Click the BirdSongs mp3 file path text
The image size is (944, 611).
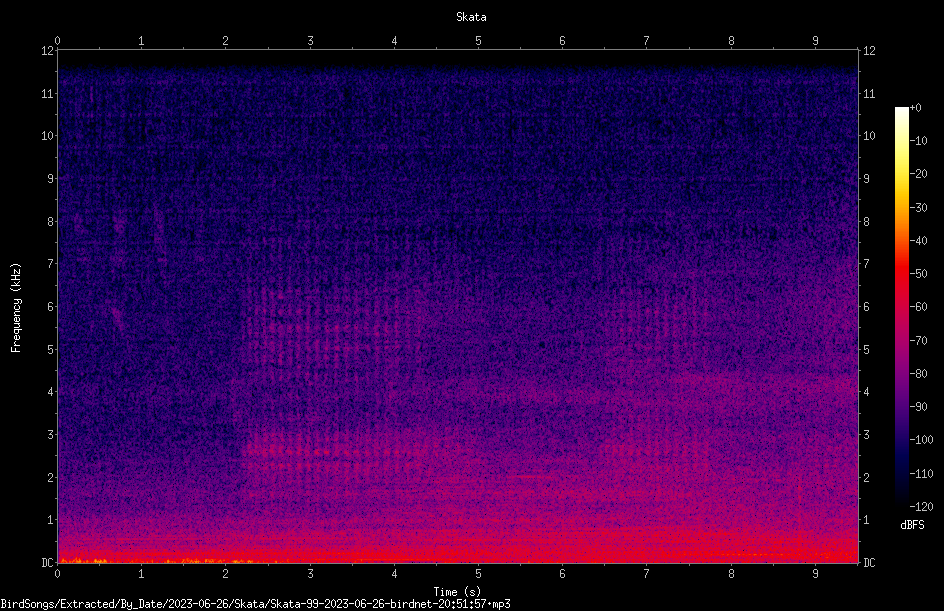point(255,604)
